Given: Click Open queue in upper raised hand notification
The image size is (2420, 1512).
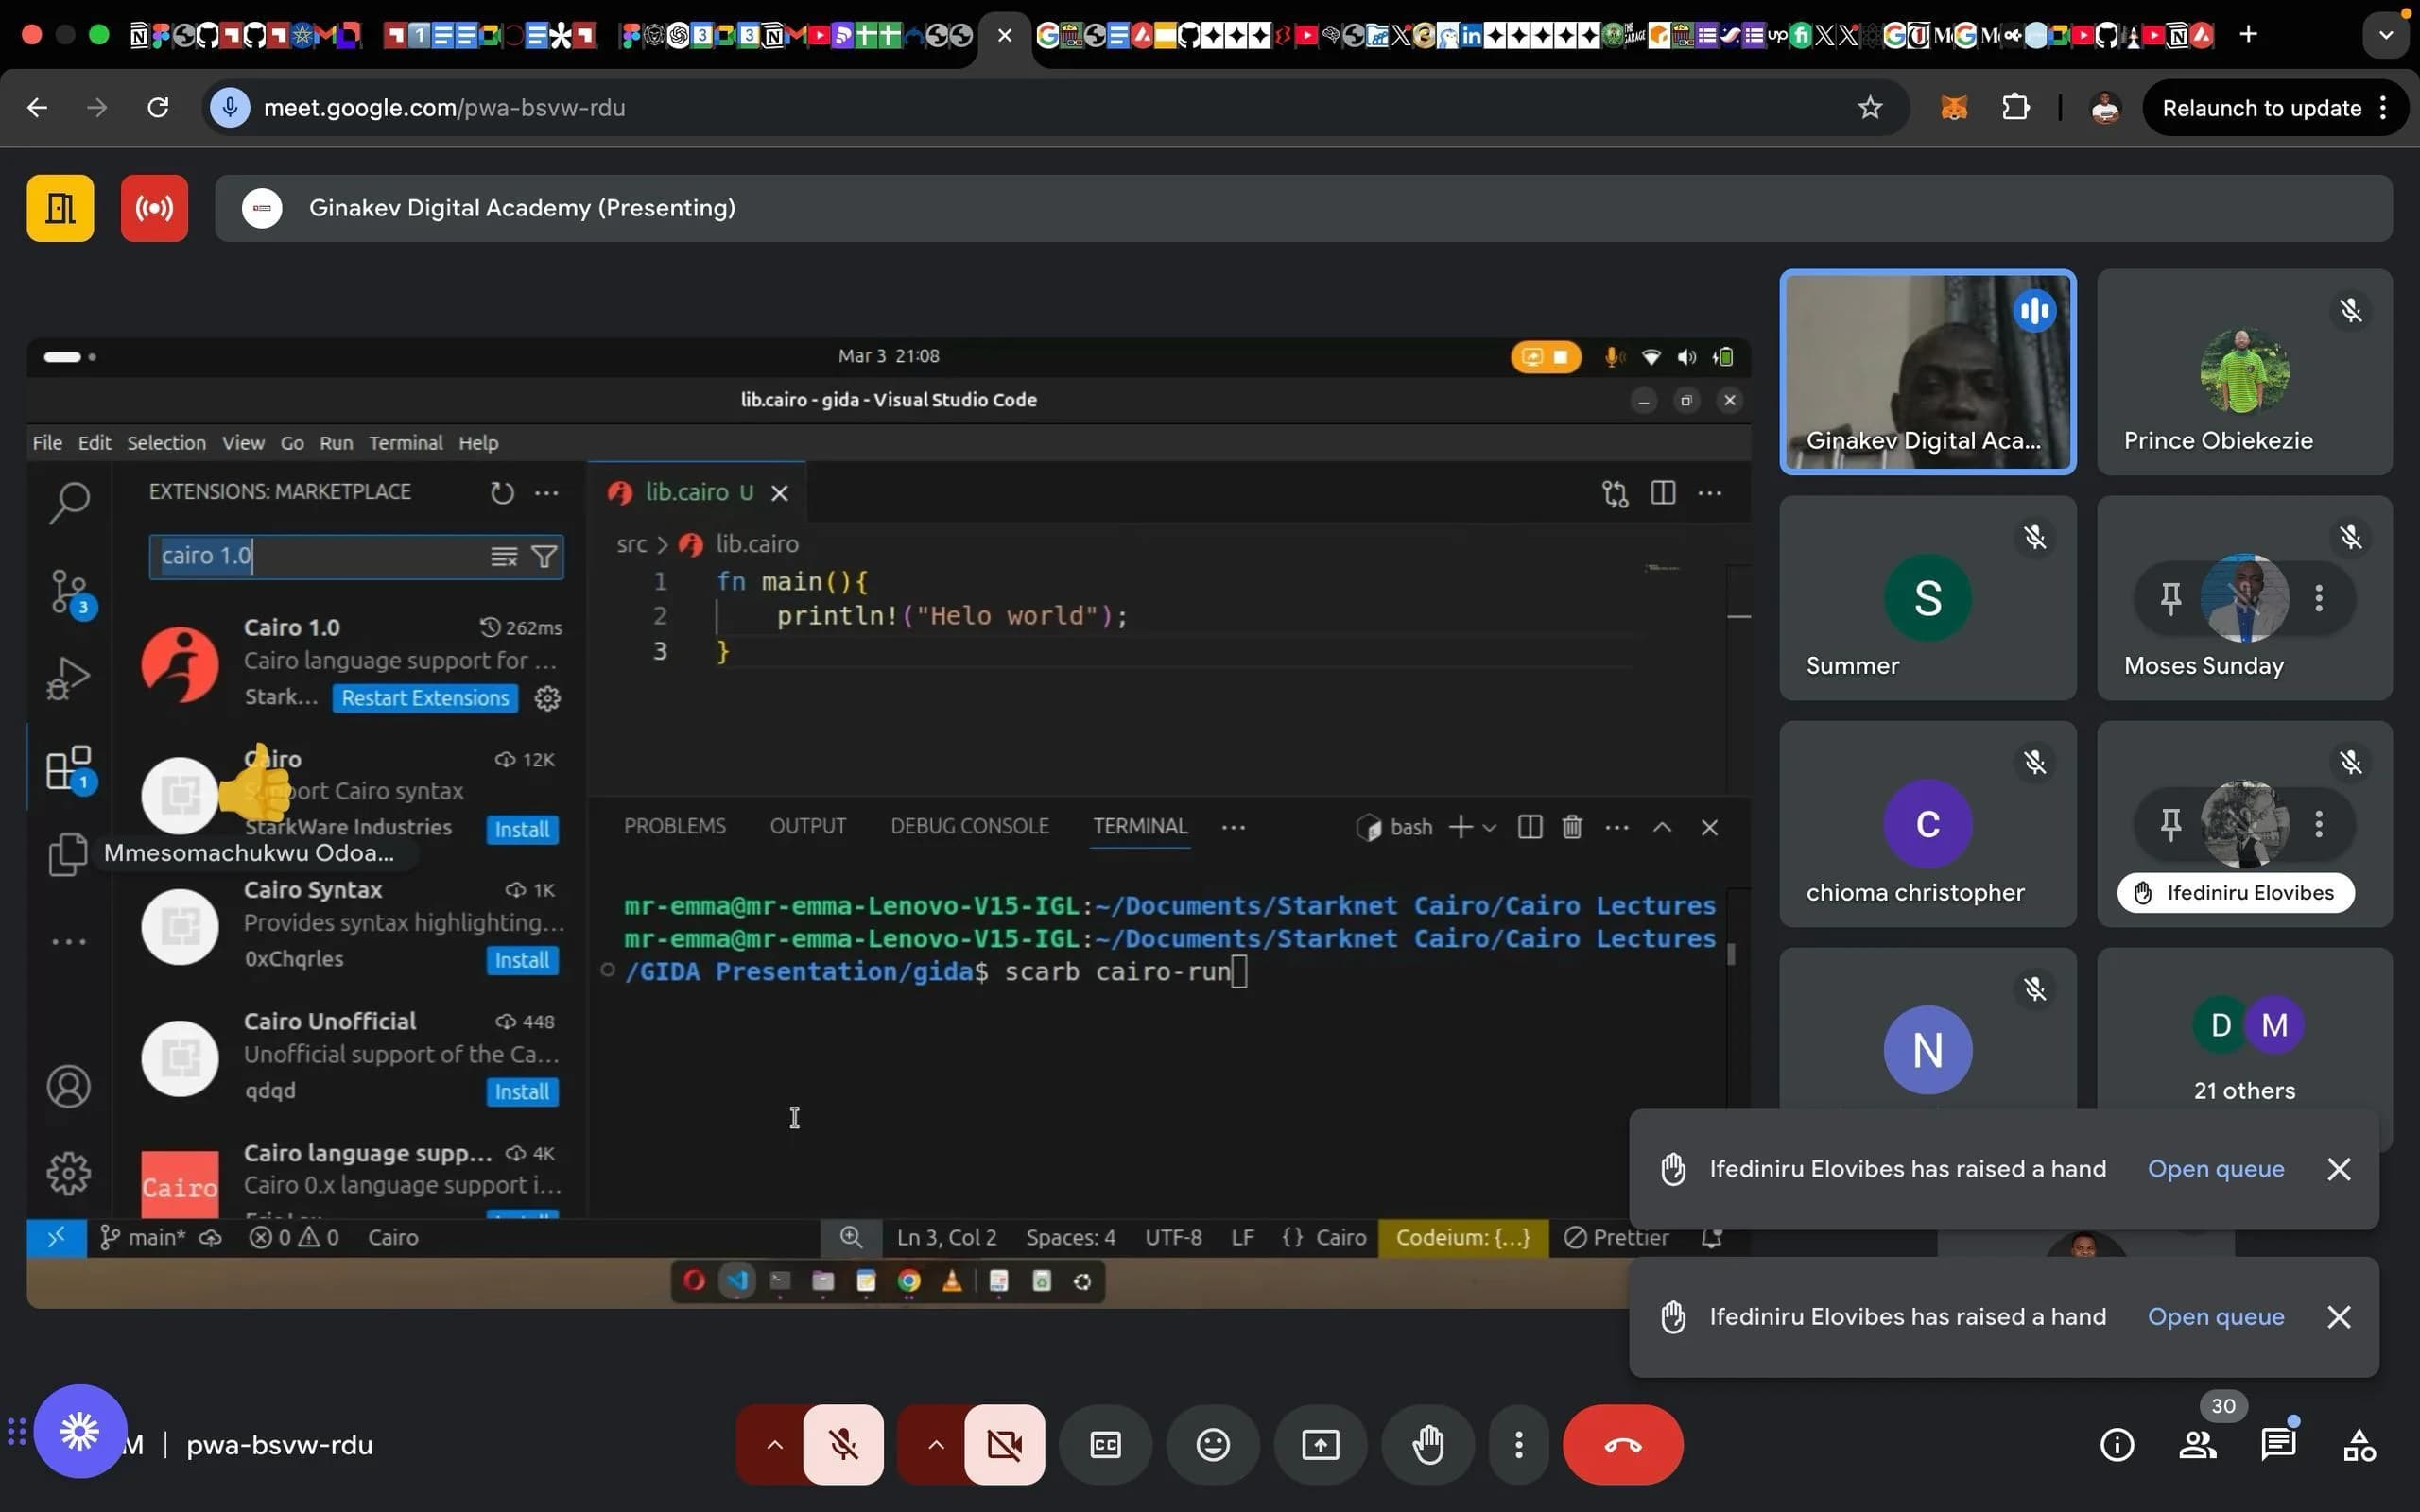Looking at the screenshot, I should click(2215, 1168).
